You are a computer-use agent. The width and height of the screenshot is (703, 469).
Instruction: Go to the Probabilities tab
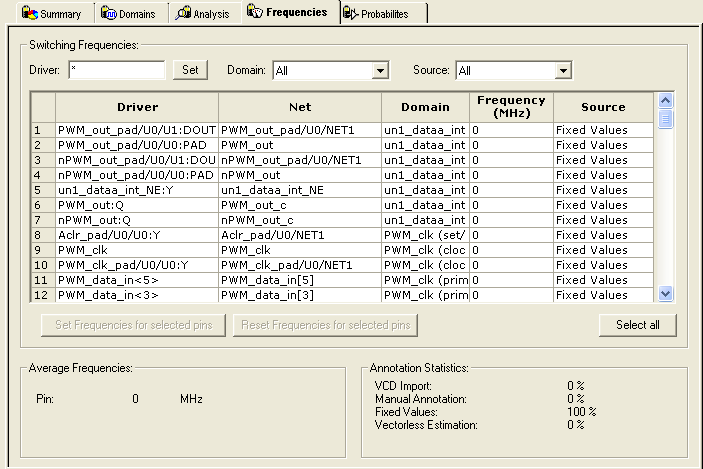tap(382, 14)
